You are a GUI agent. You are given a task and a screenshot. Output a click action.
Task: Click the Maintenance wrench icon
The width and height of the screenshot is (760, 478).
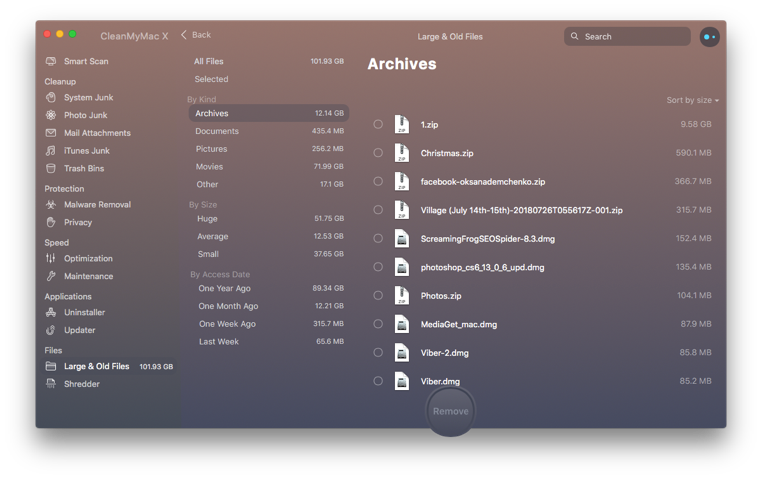pos(51,276)
